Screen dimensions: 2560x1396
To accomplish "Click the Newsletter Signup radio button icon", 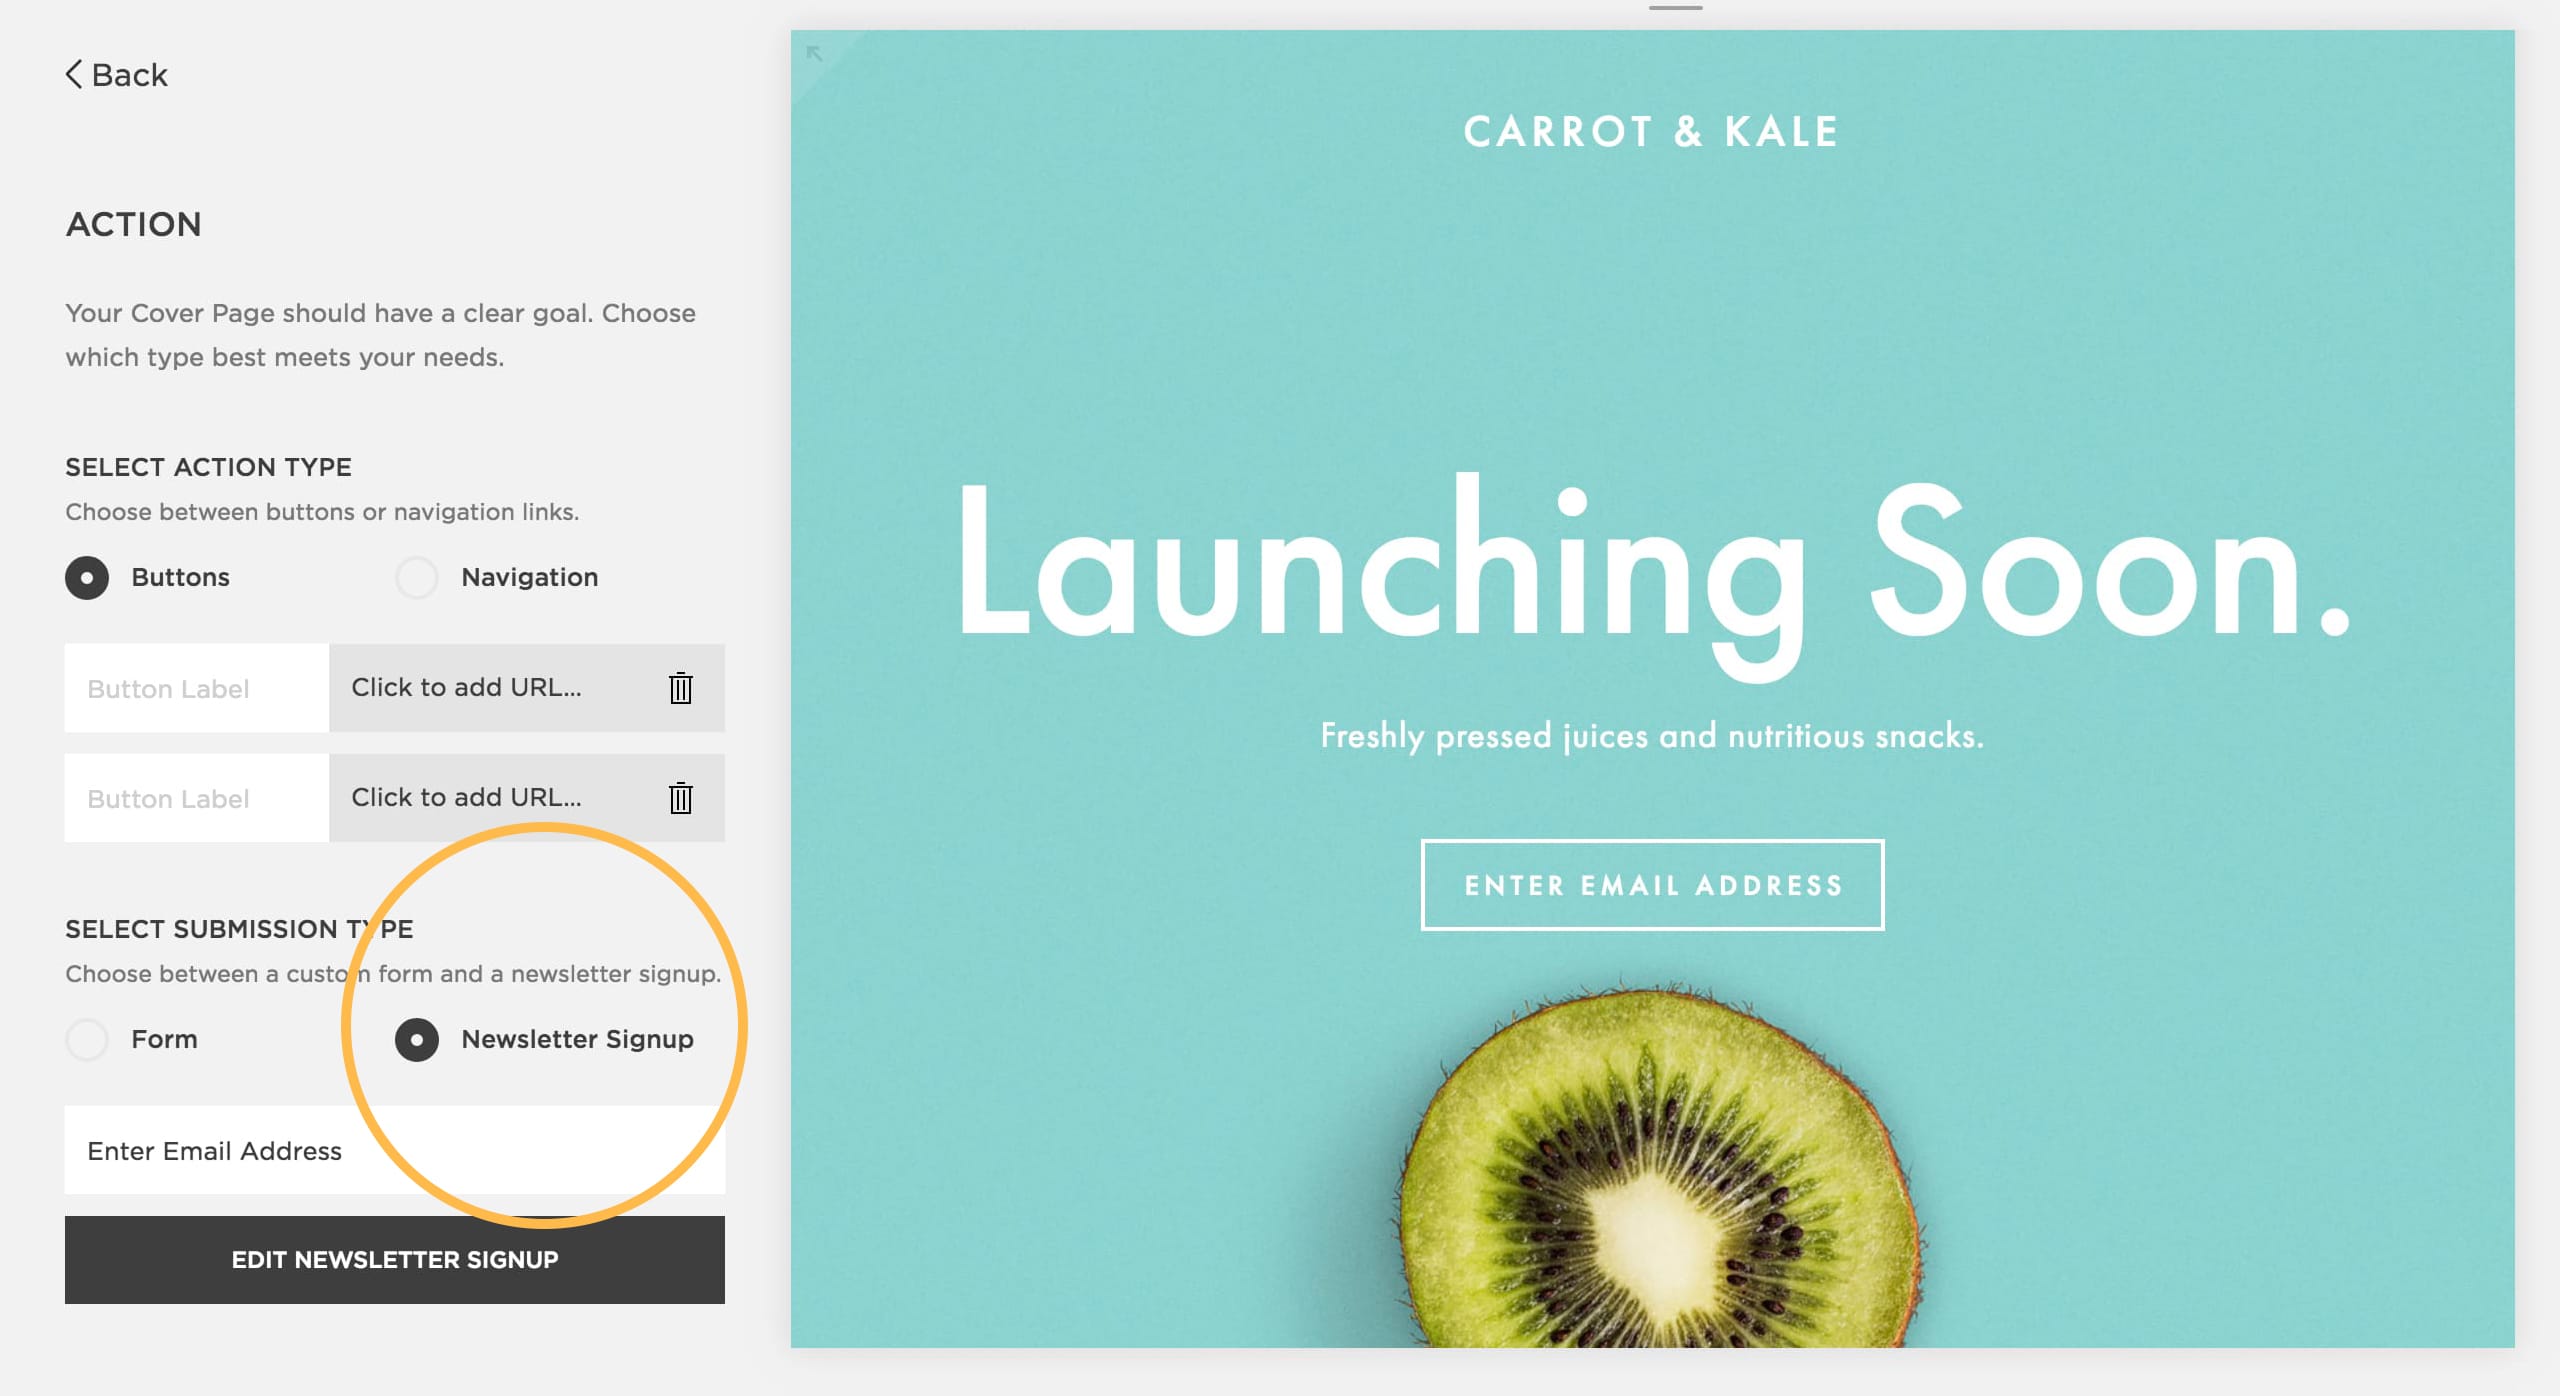I will coord(416,1038).
